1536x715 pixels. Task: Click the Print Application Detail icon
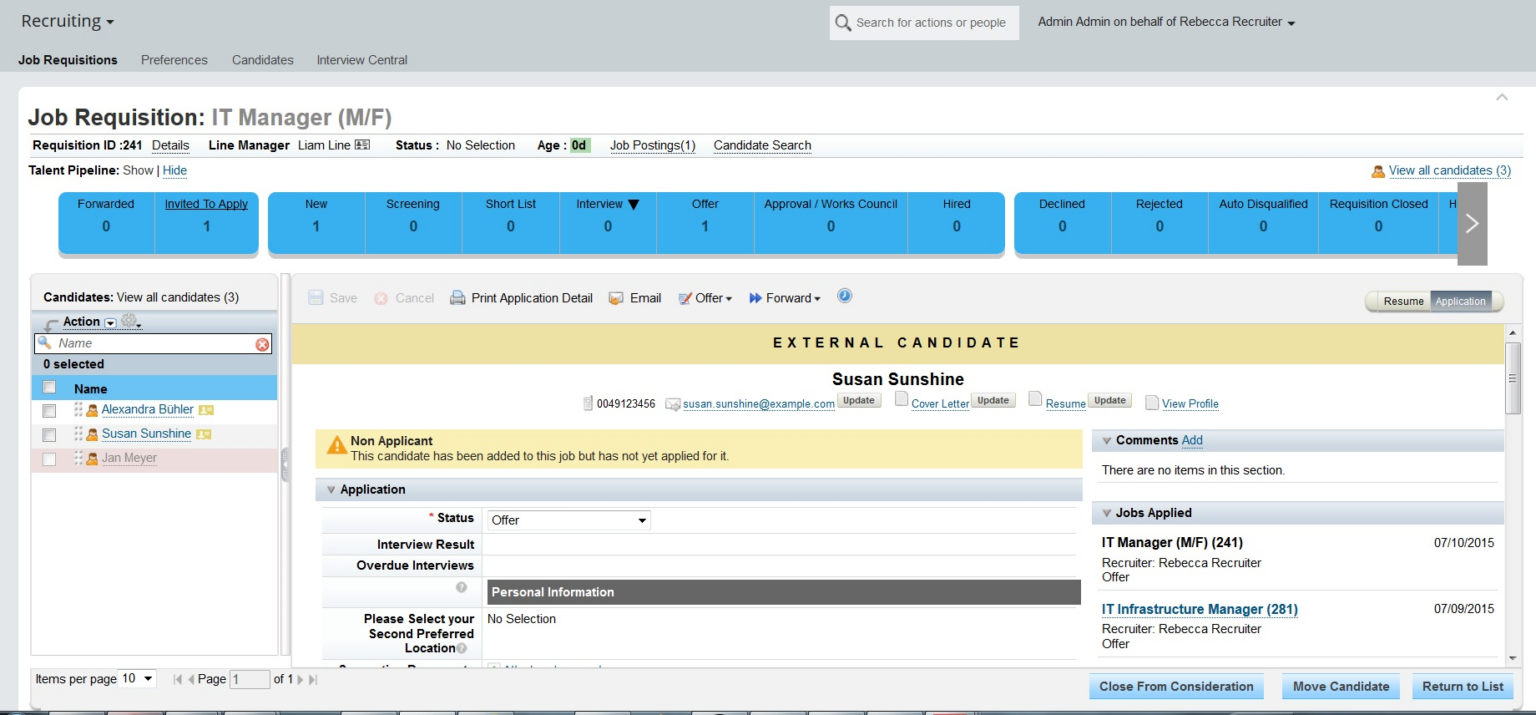[457, 297]
